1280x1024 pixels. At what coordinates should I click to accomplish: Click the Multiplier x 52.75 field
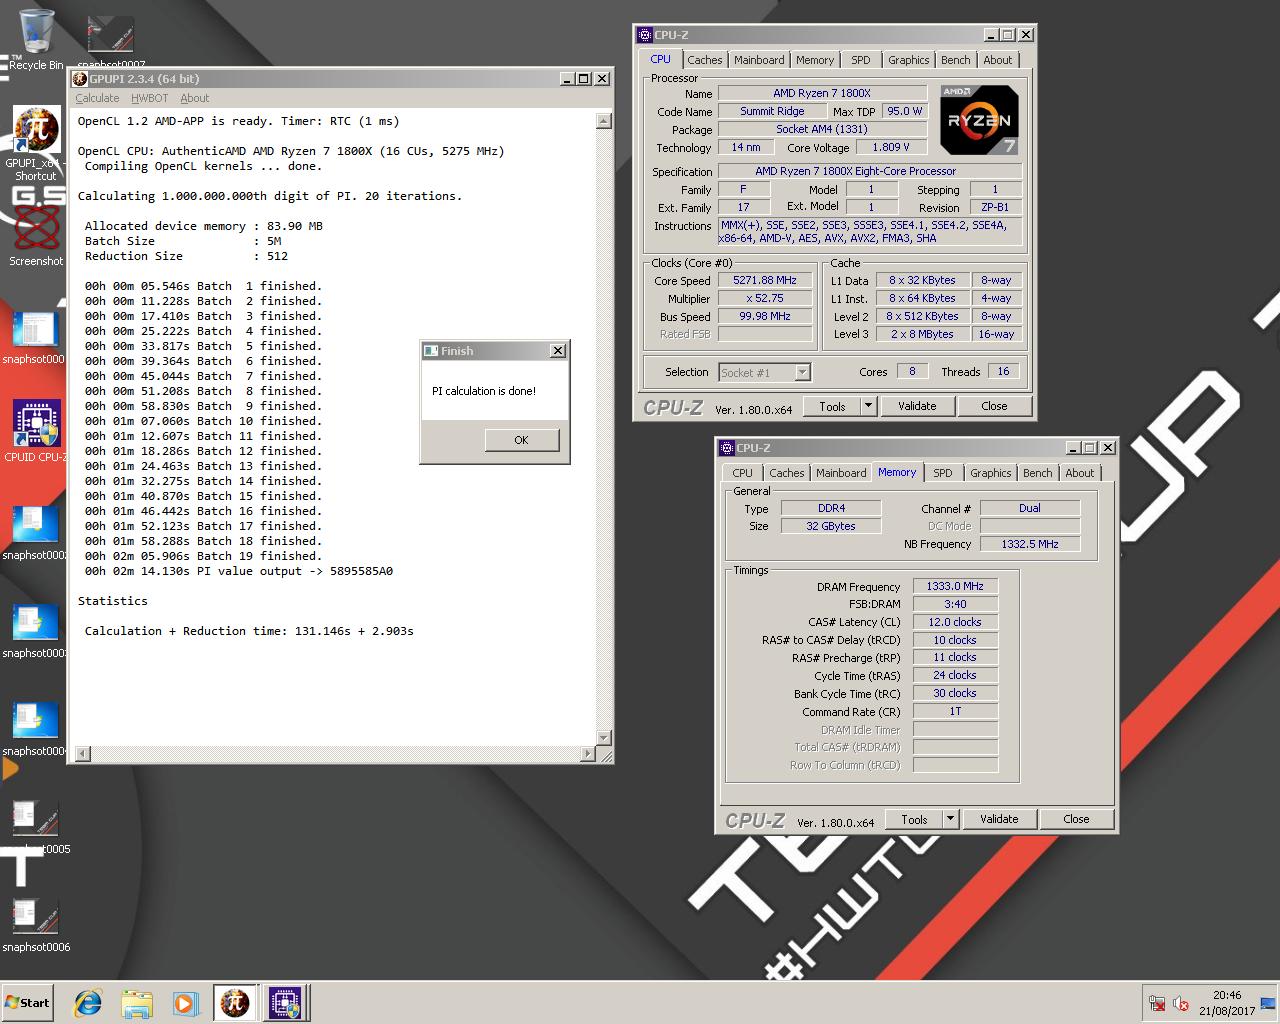pyautogui.click(x=765, y=299)
